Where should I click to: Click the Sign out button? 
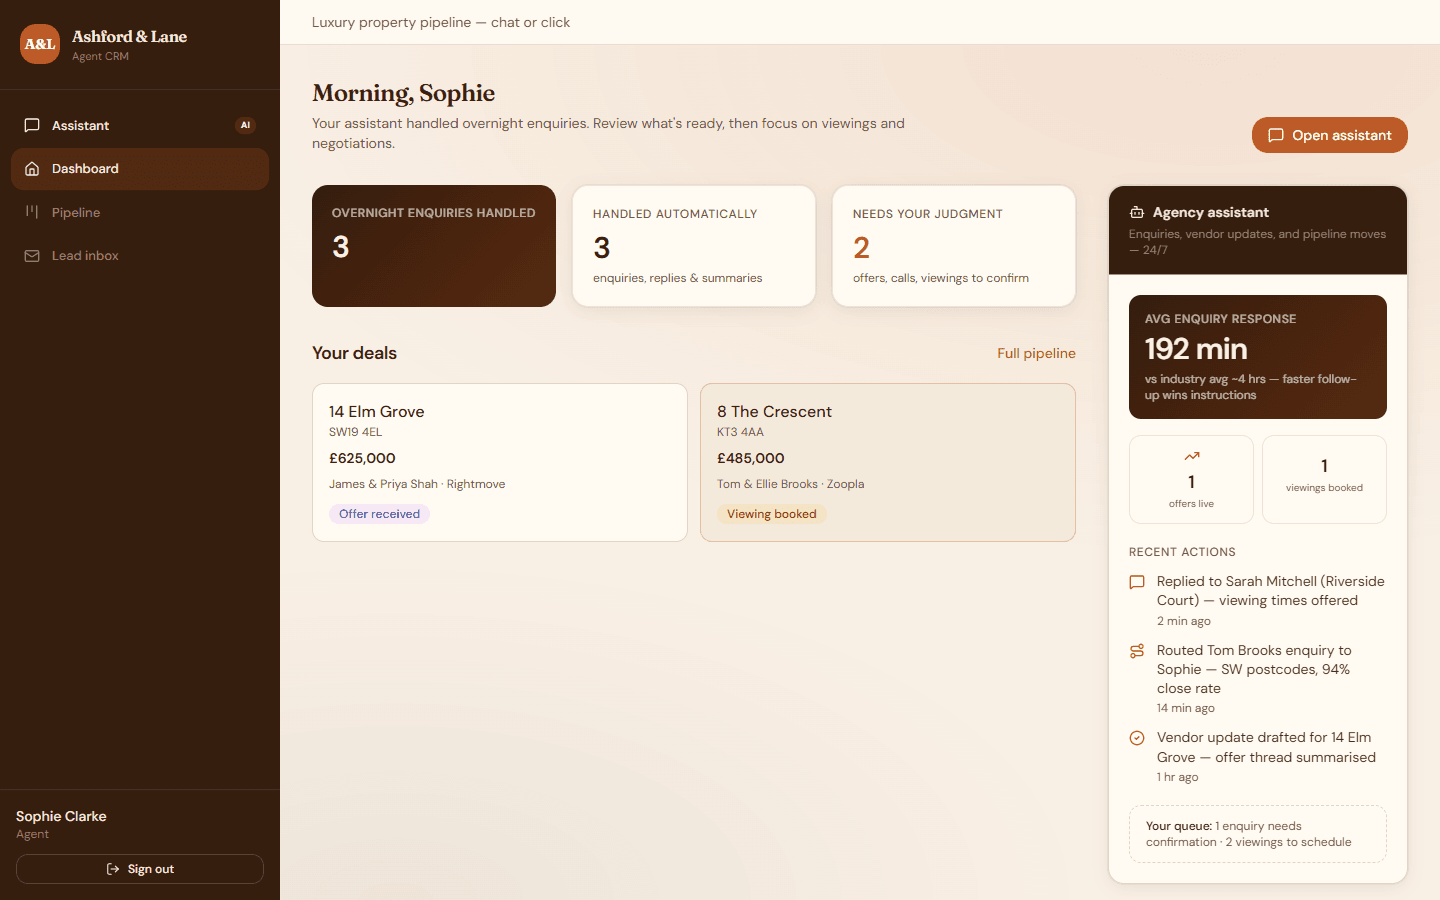(140, 869)
